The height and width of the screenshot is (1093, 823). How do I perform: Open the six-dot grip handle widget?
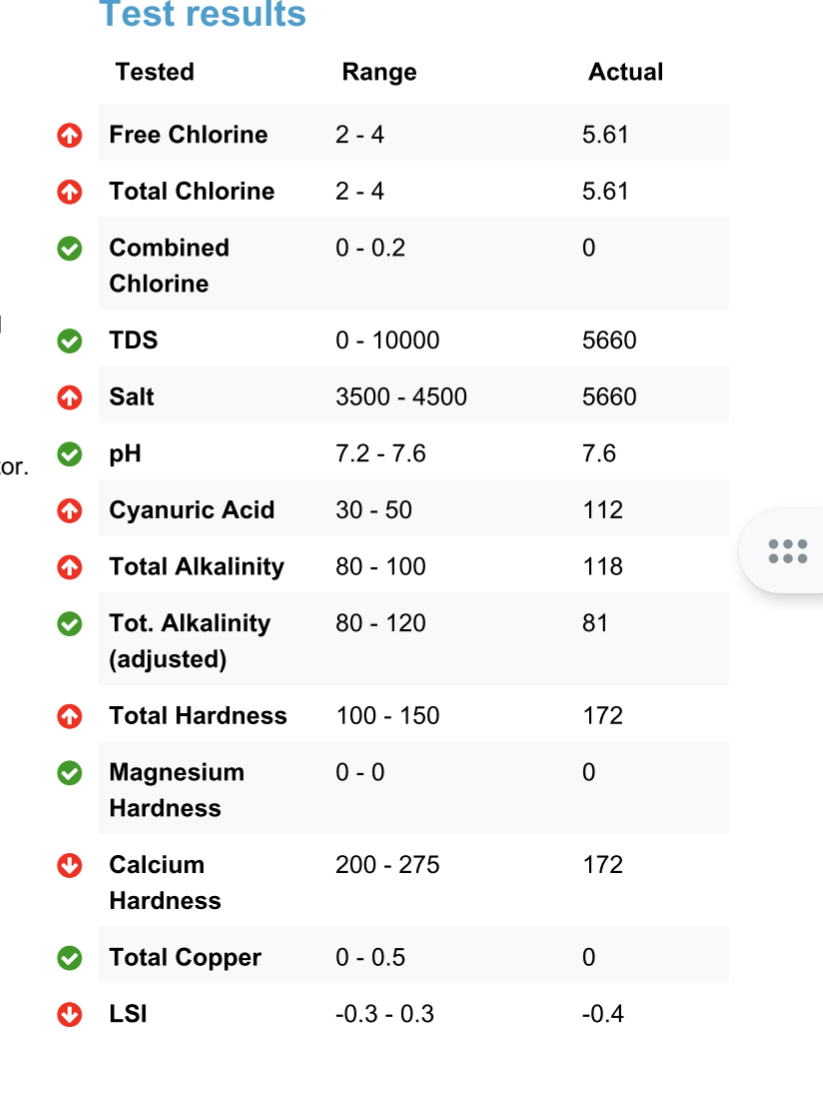(x=787, y=551)
